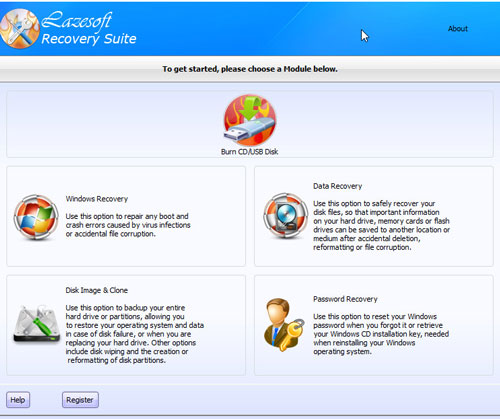Click the Data Recovery description paragraph

(381, 225)
